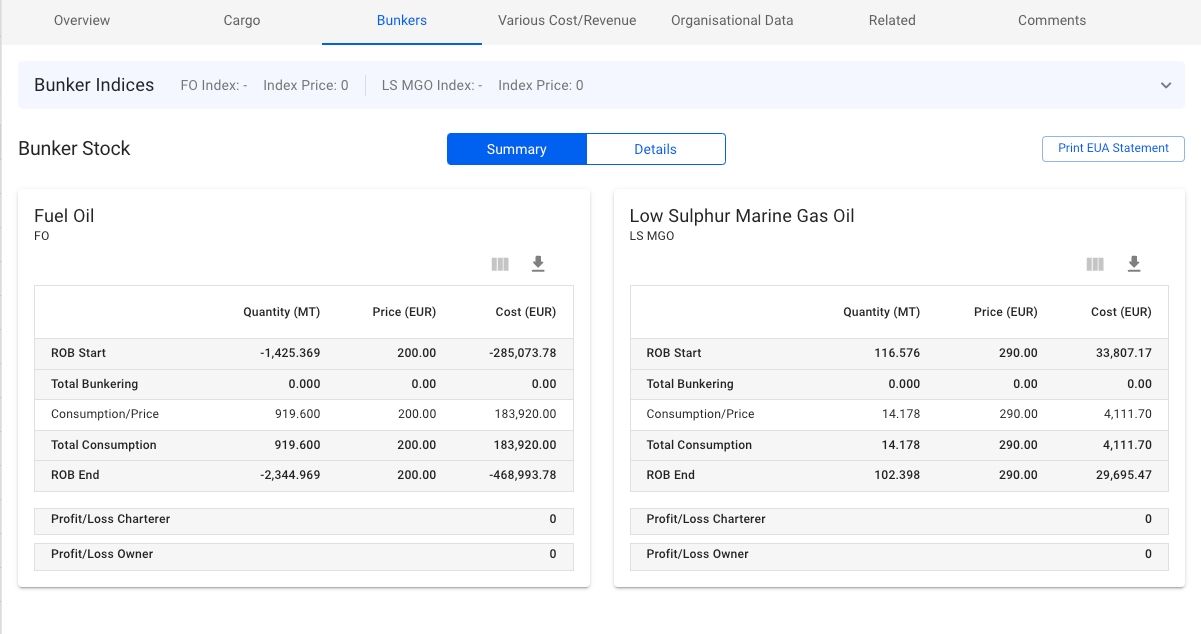Open the Cargo tab
The height and width of the screenshot is (634, 1201).
click(242, 20)
